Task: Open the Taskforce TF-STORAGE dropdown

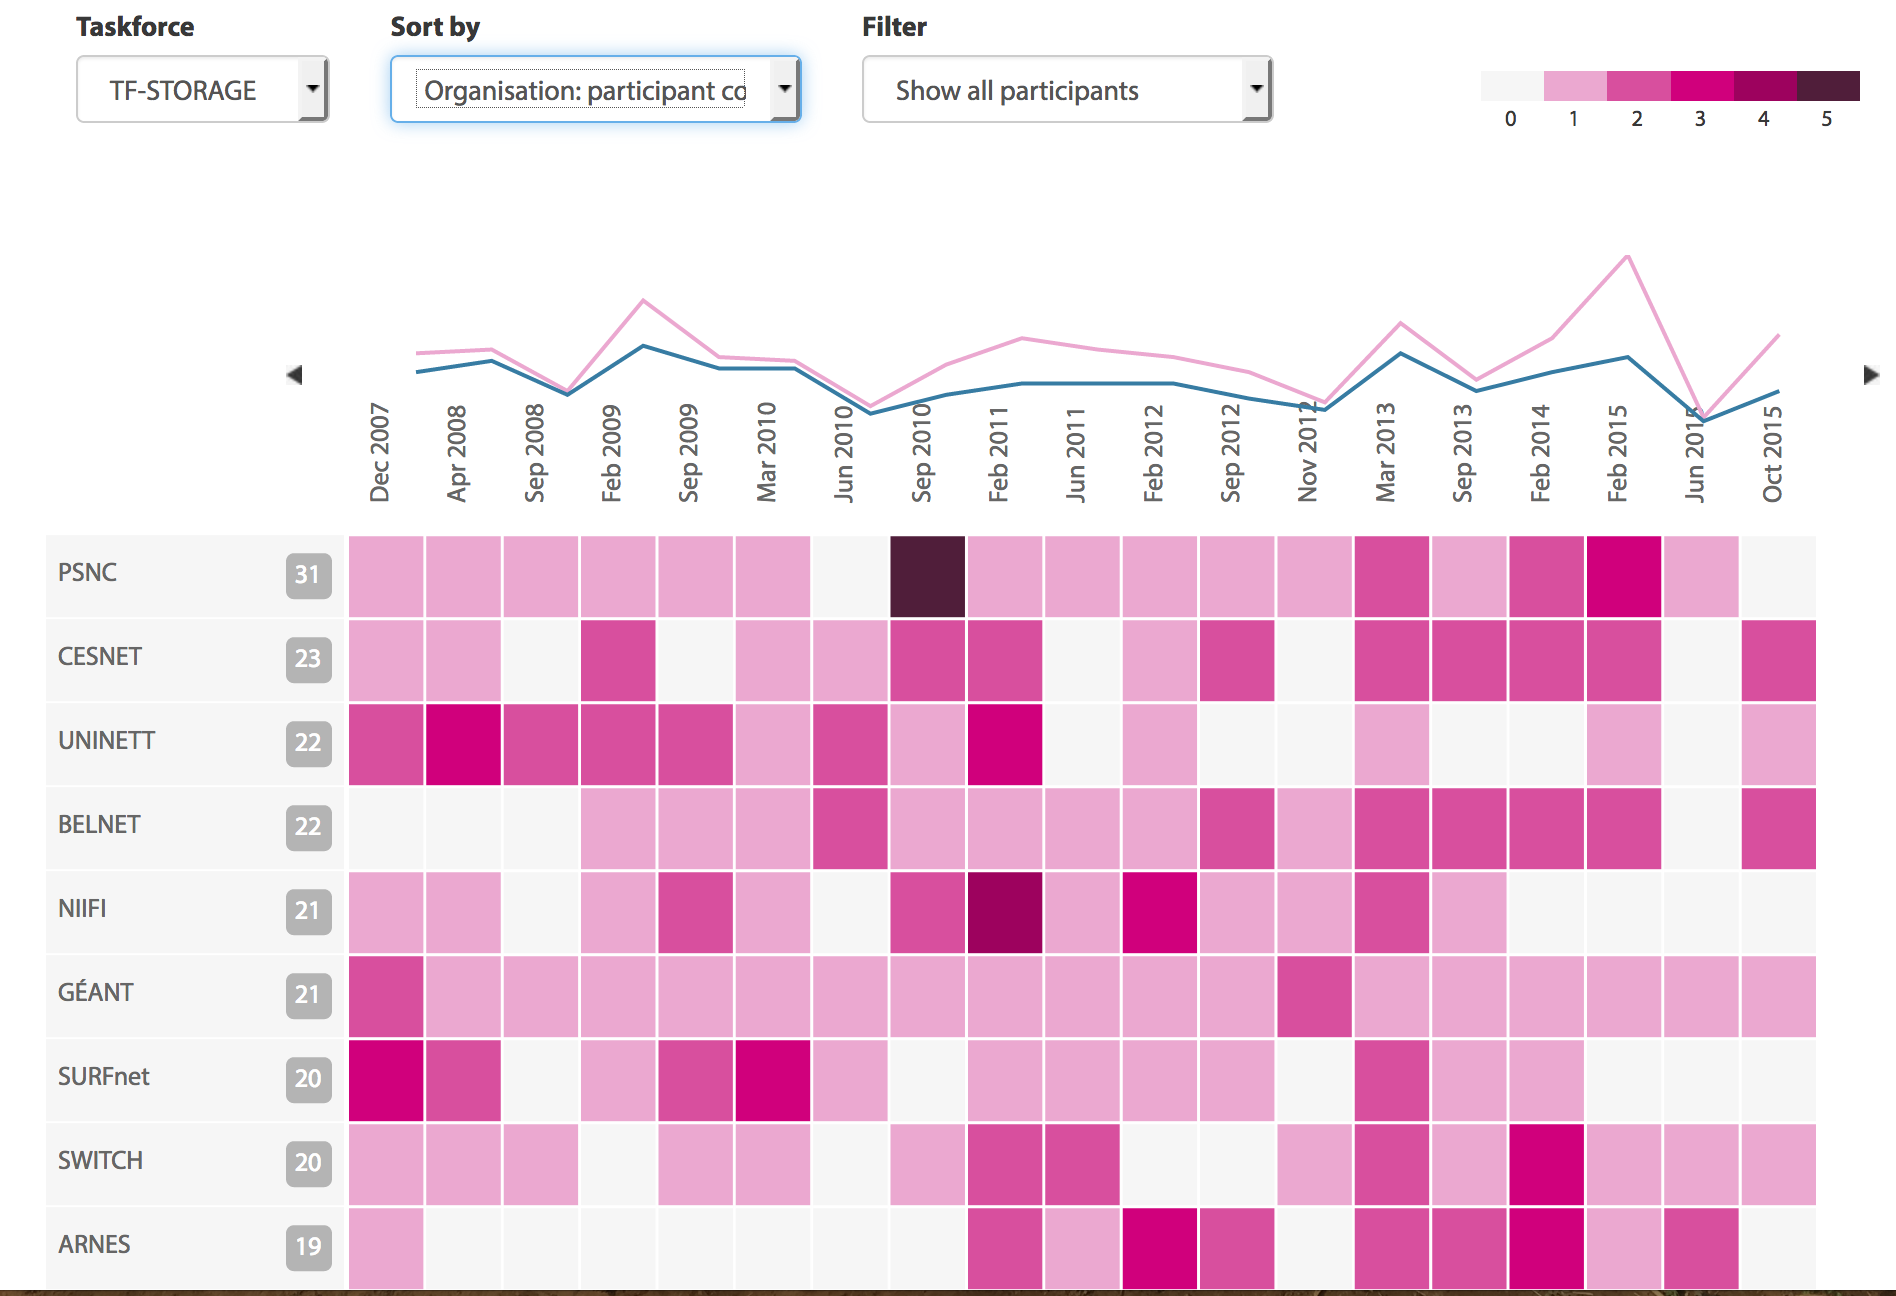Action: point(202,90)
